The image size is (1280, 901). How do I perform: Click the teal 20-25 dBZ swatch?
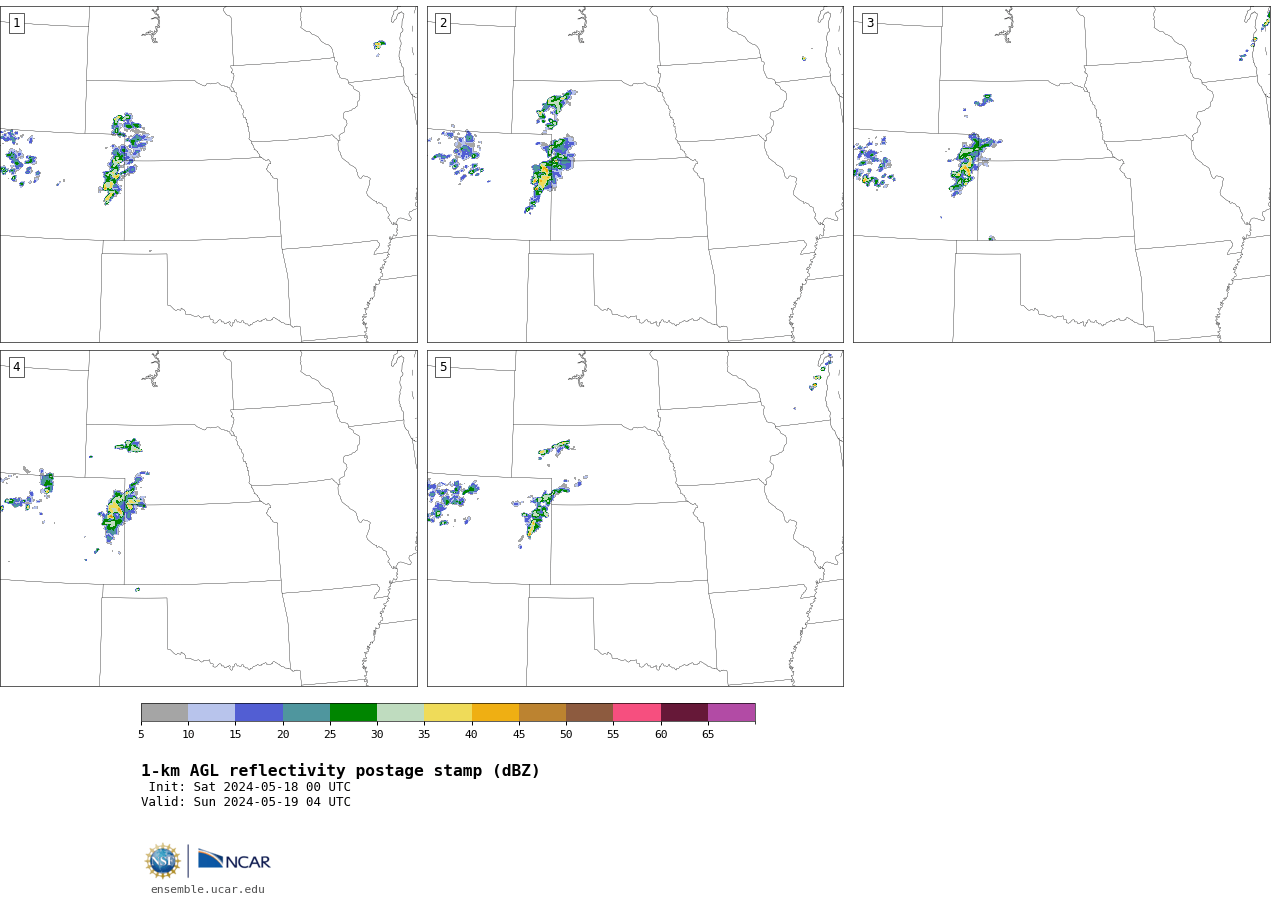306,712
